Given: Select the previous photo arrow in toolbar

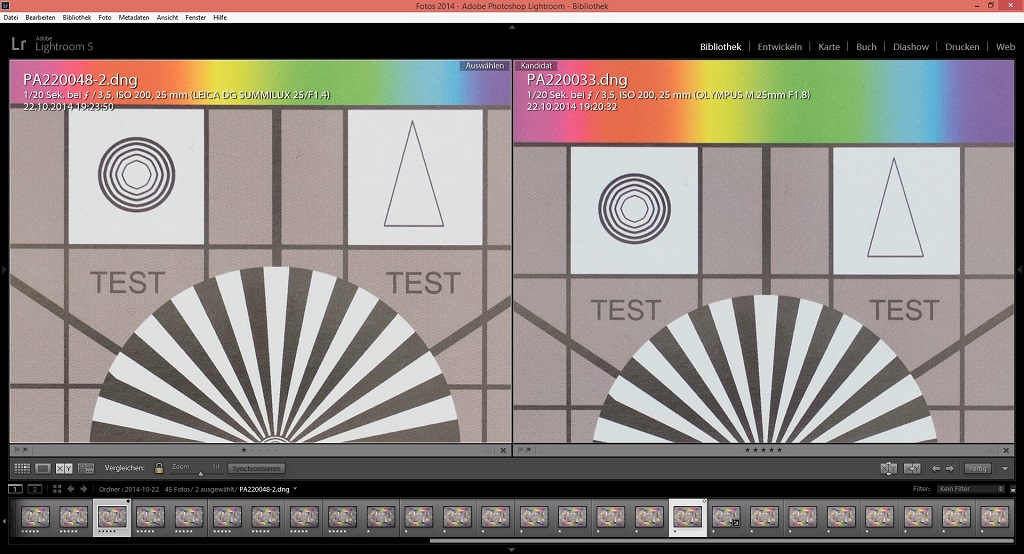Looking at the screenshot, I should click(x=936, y=468).
